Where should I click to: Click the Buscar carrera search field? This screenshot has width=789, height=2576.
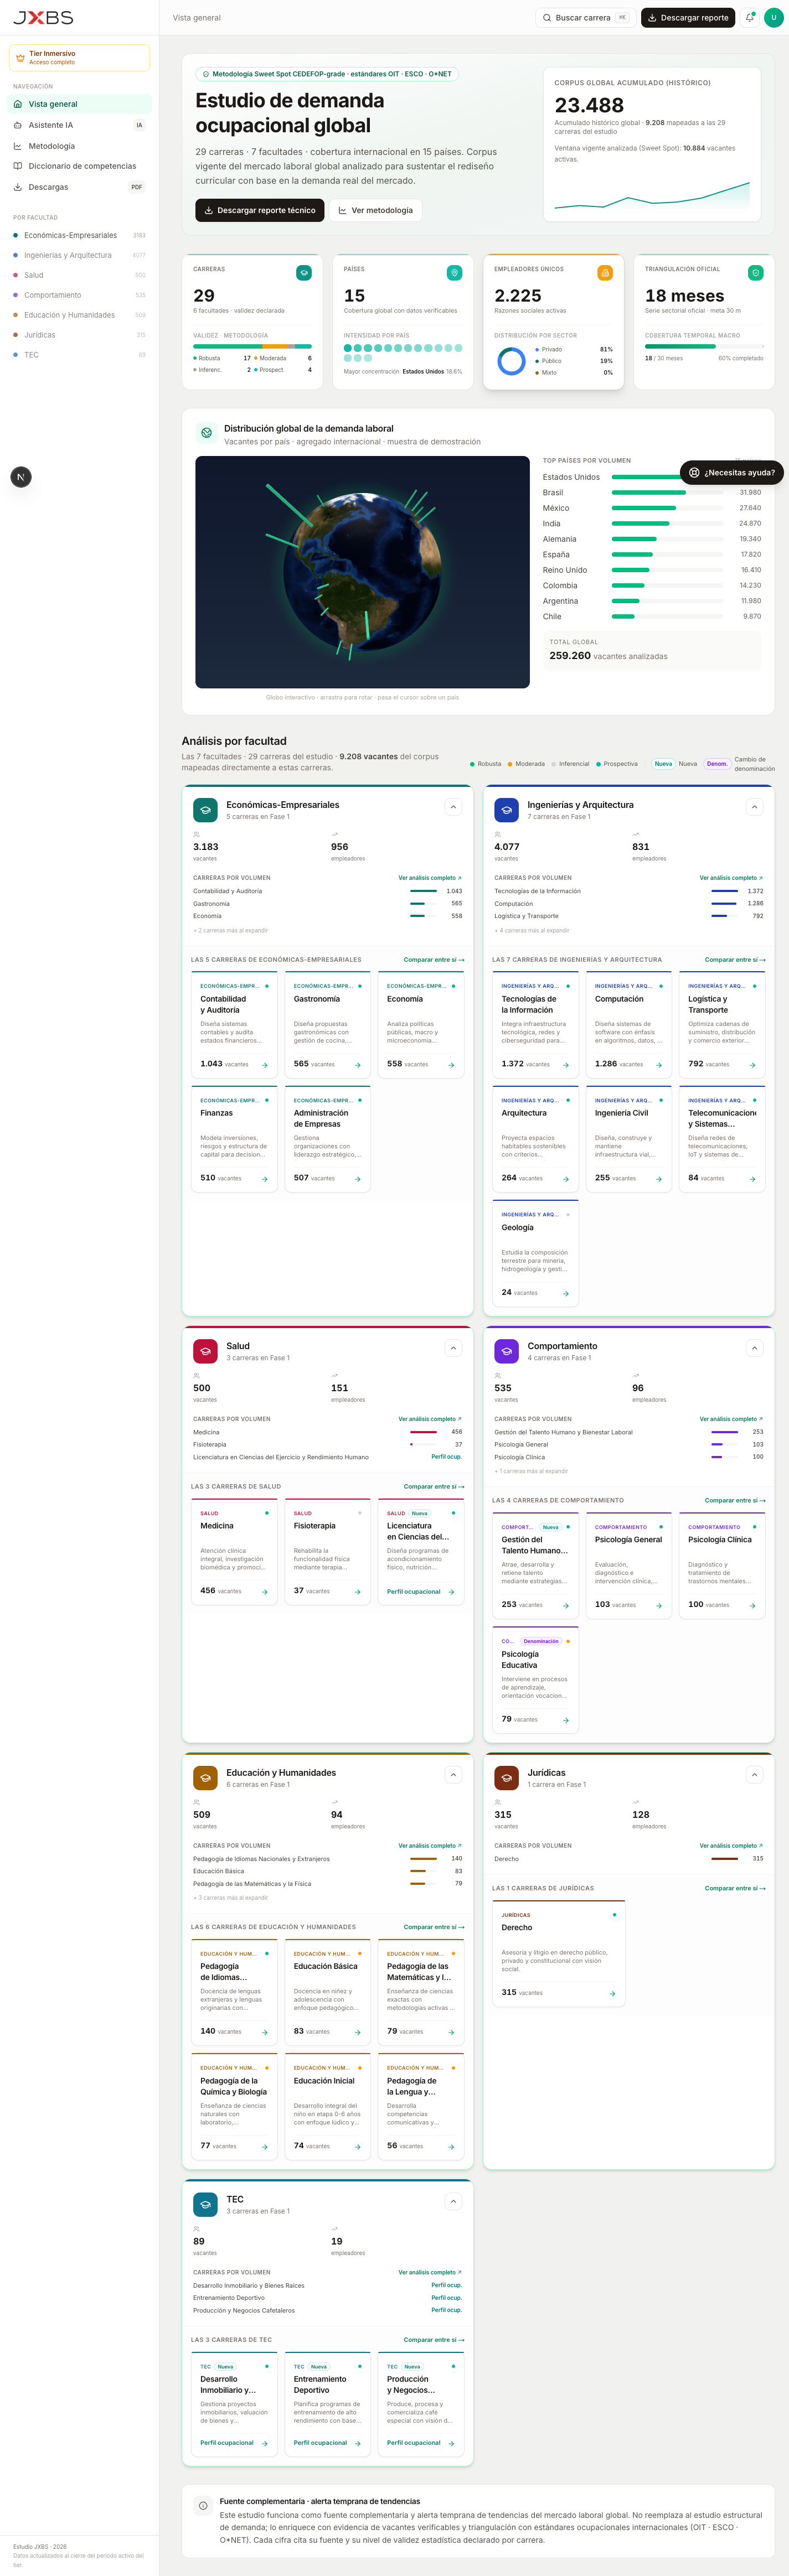coord(585,18)
